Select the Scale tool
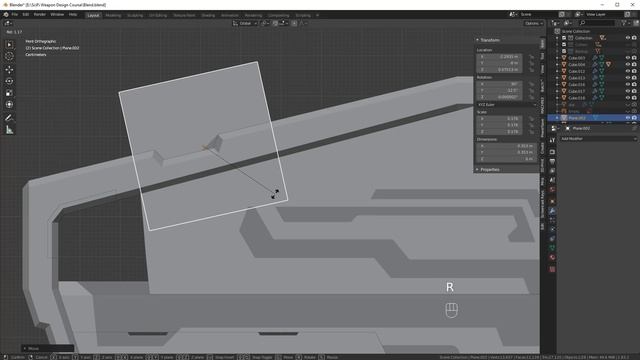 click(9, 93)
